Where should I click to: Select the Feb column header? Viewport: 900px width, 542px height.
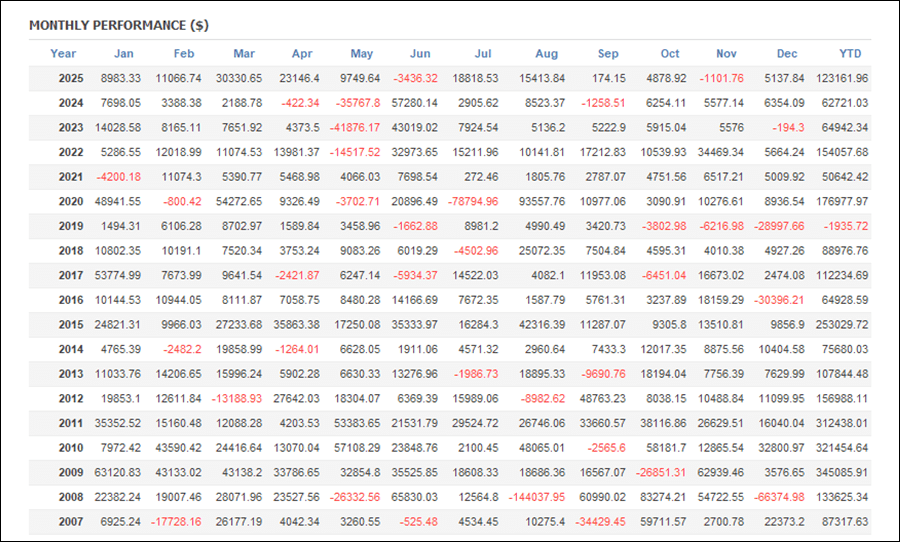click(184, 54)
